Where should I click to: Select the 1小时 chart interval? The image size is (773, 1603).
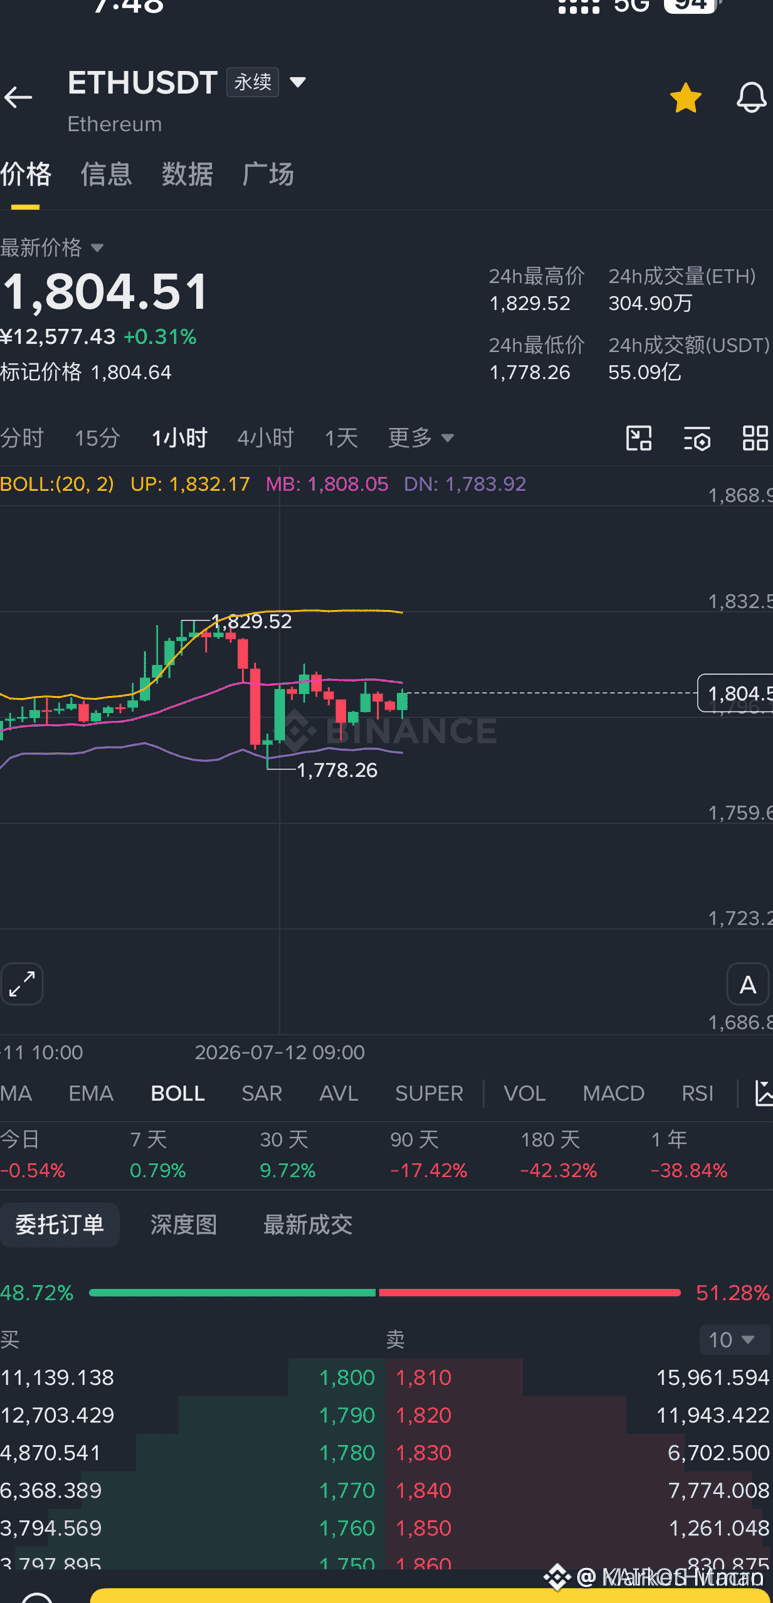180,438
